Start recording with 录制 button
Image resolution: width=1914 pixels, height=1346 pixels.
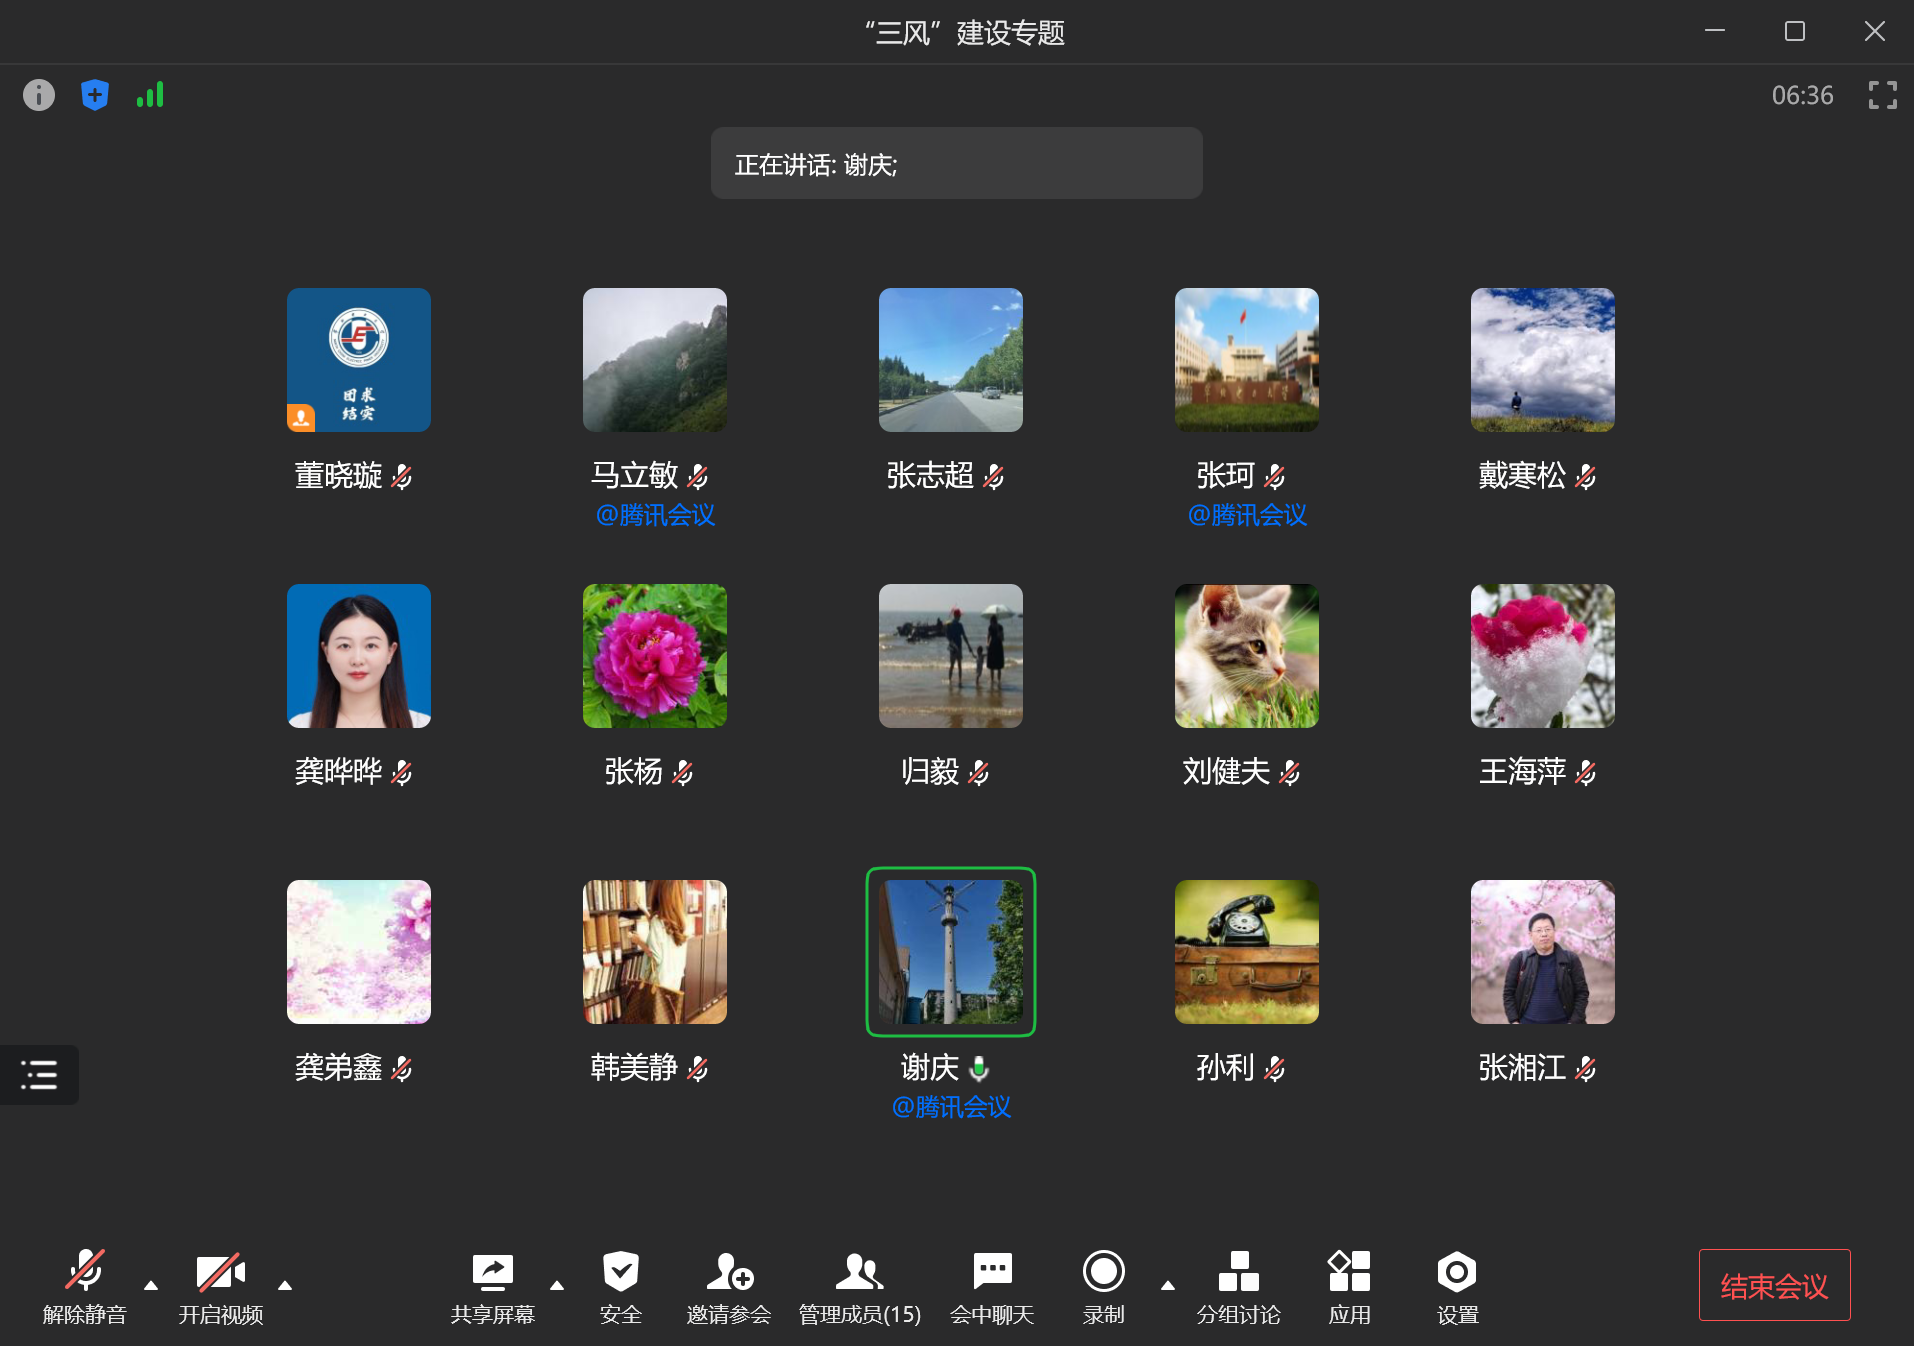(1104, 1286)
